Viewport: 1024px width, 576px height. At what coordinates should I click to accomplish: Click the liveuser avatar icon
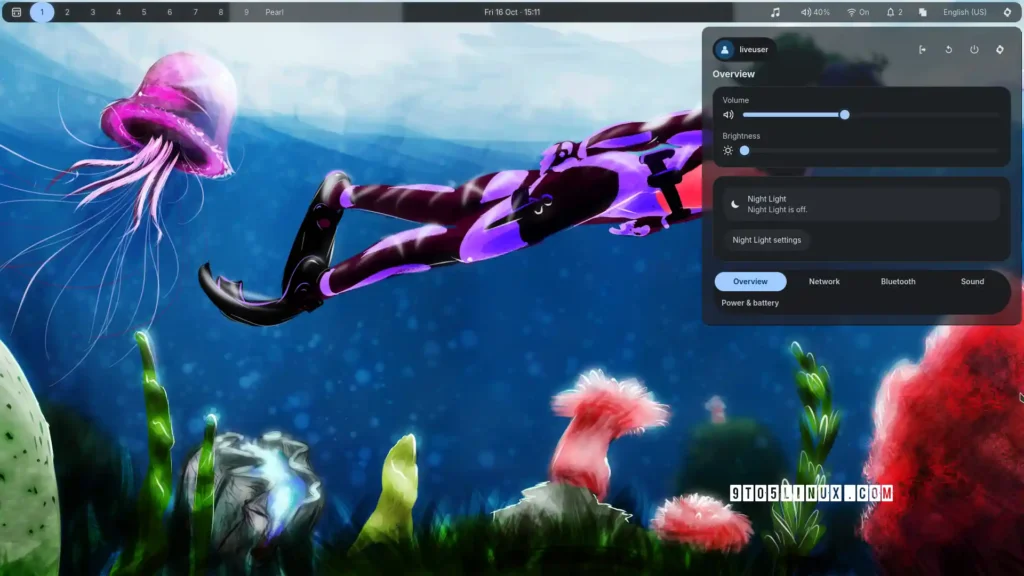(x=724, y=50)
